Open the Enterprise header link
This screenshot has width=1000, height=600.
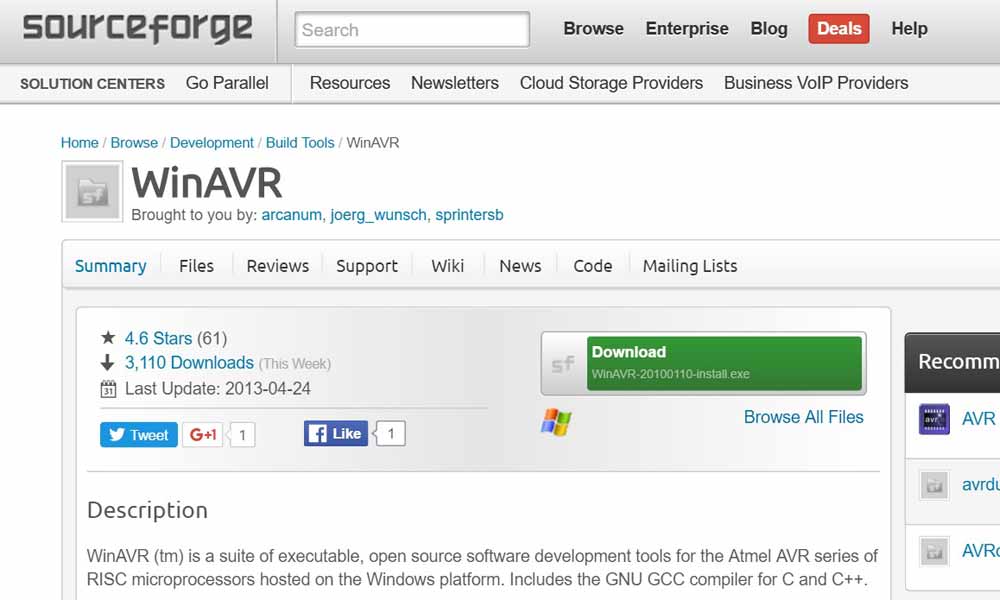687,29
